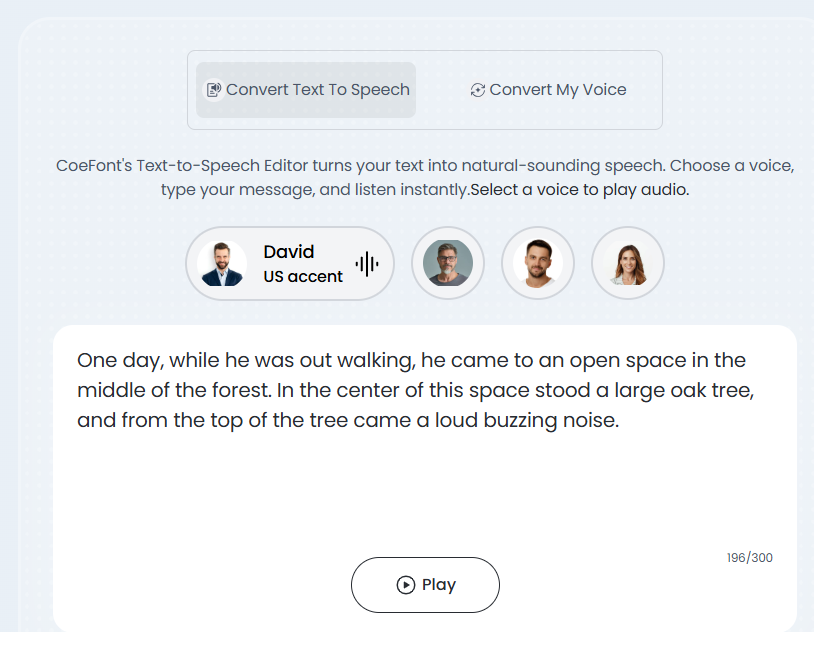Click the audio waveform icon beside David
The width and height of the screenshot is (814, 652).
point(367,264)
